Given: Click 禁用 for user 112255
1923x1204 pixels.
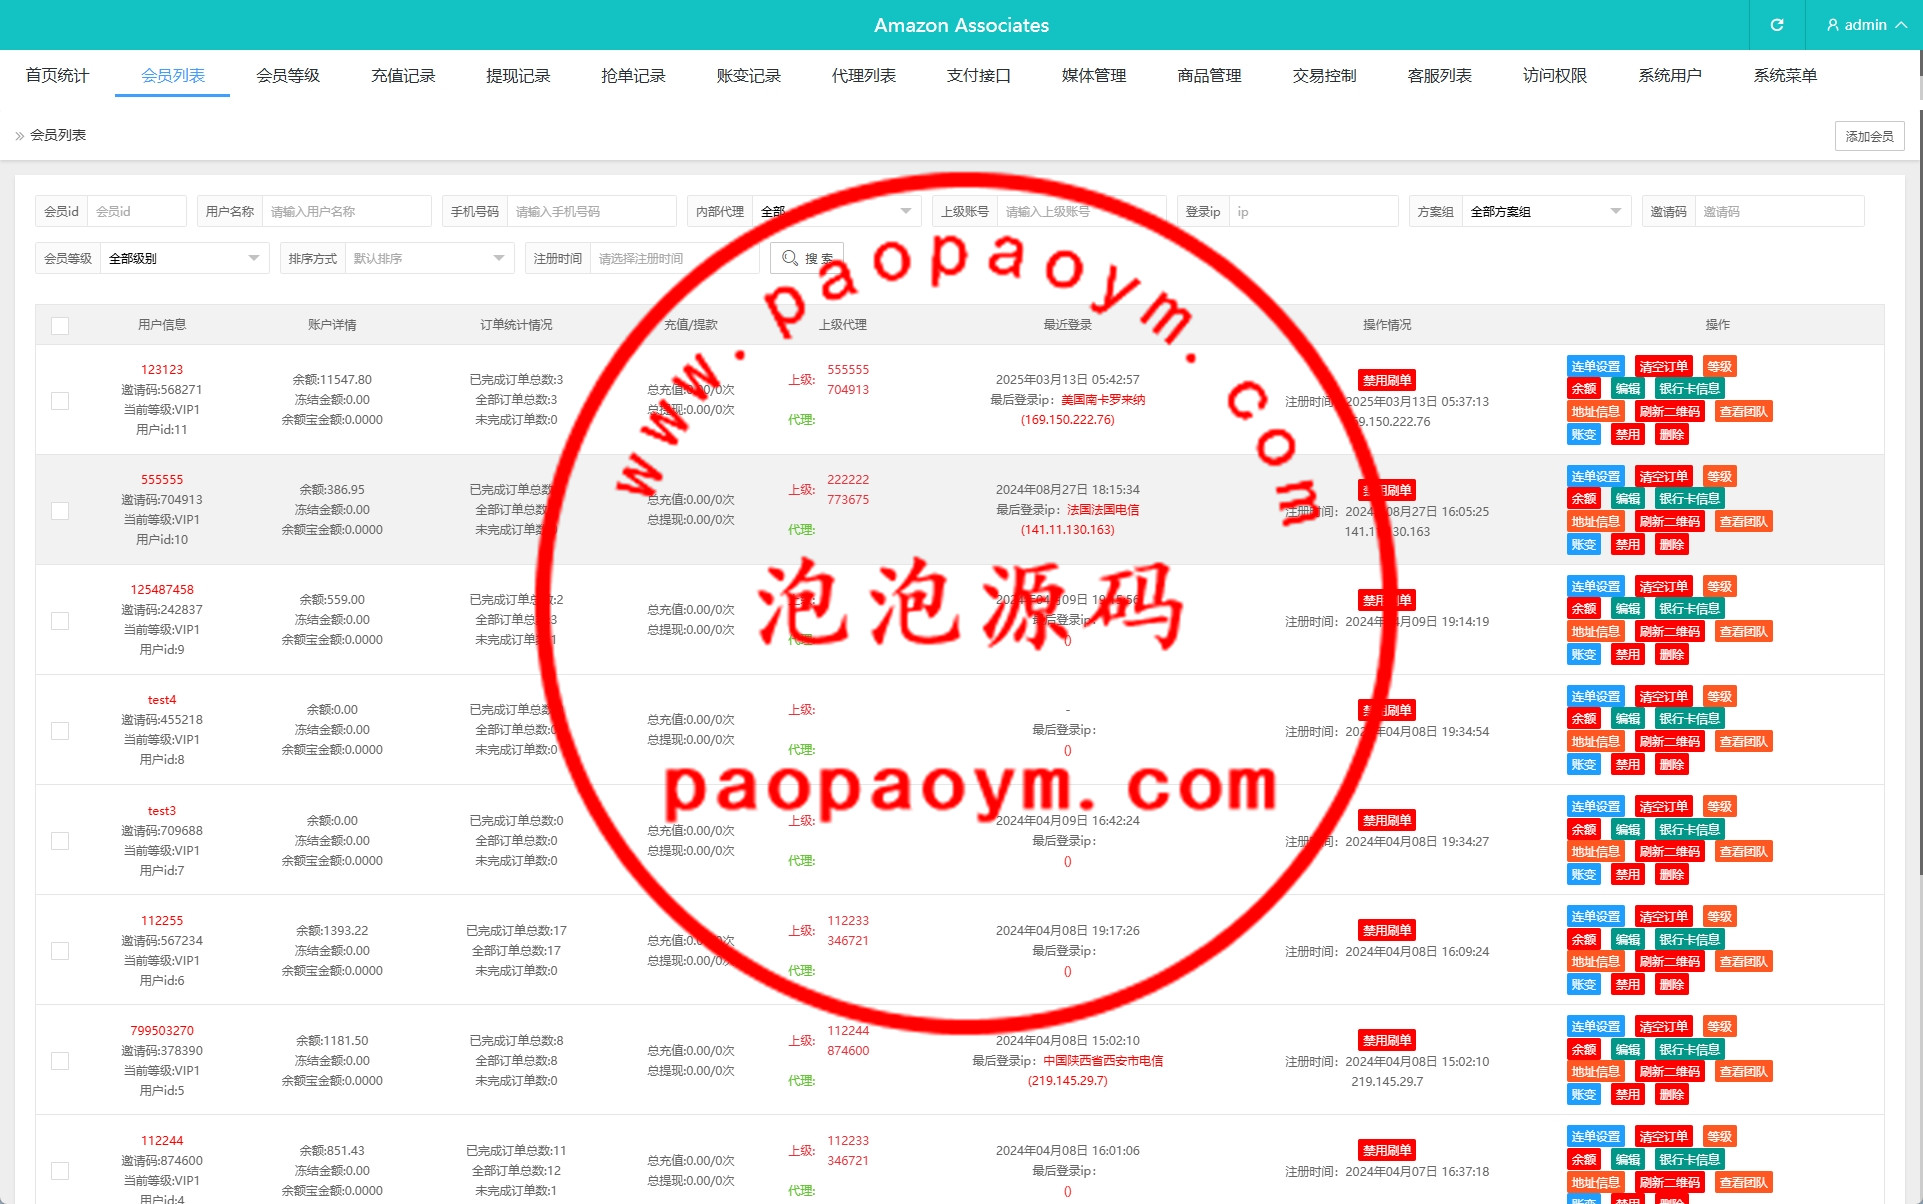Looking at the screenshot, I should (1627, 984).
